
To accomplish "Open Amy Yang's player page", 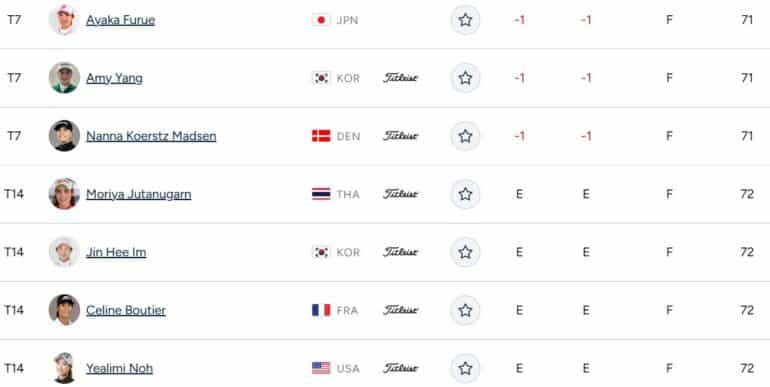I will [114, 78].
